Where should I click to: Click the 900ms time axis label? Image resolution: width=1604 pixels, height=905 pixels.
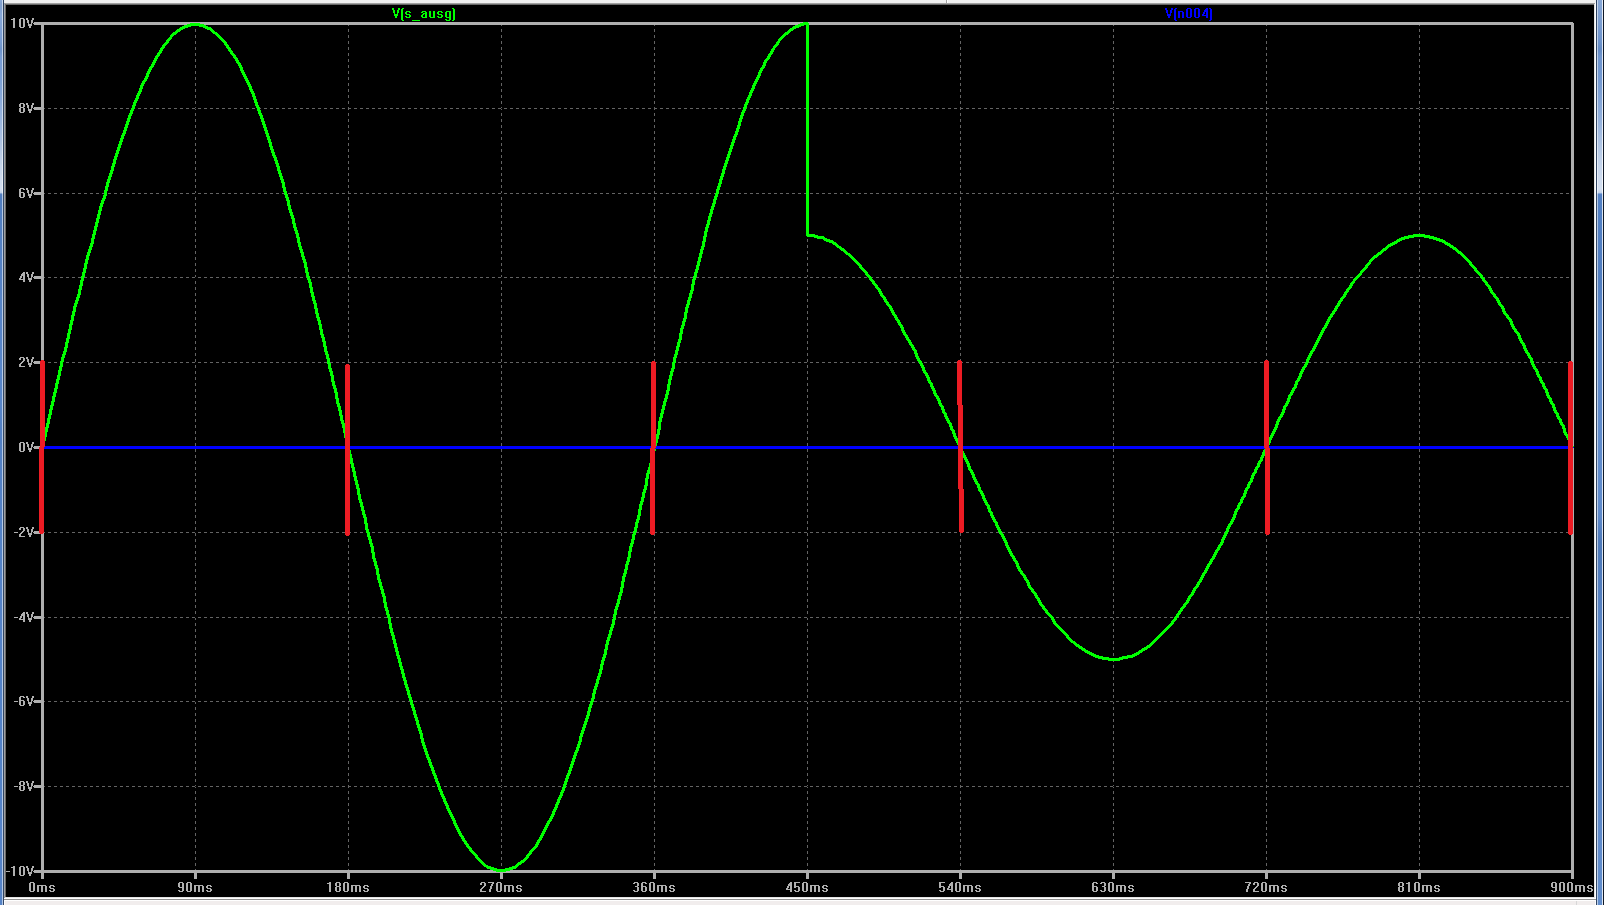tap(1572, 888)
